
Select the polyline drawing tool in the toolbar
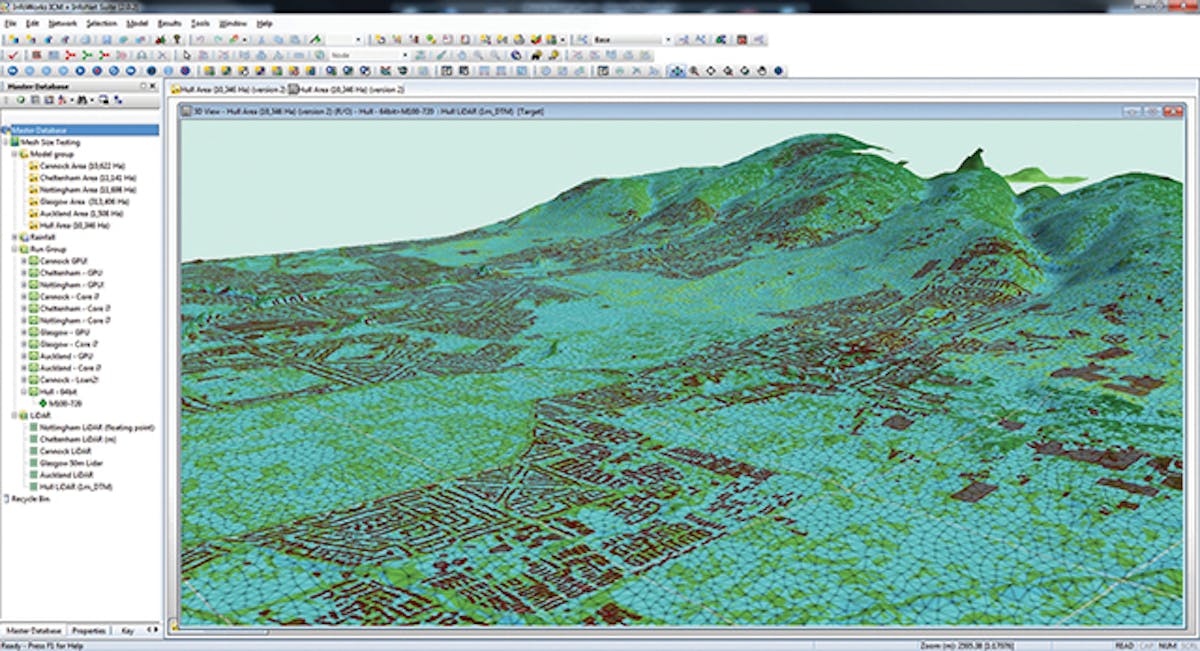click(x=440, y=53)
